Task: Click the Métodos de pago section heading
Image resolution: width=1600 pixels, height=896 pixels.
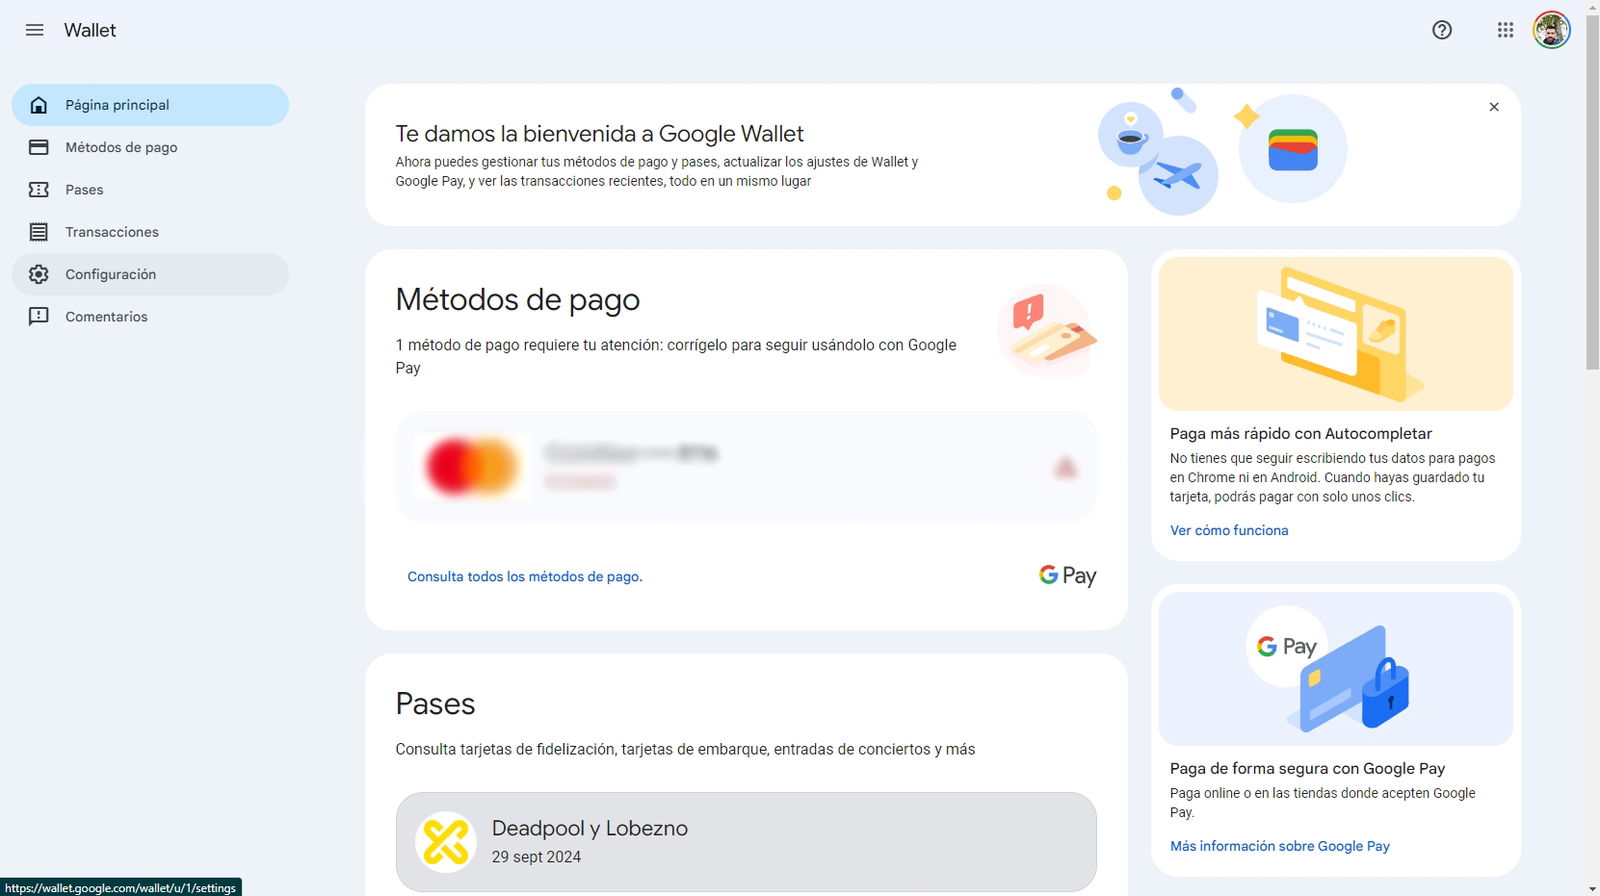Action: pyautogui.click(x=518, y=299)
